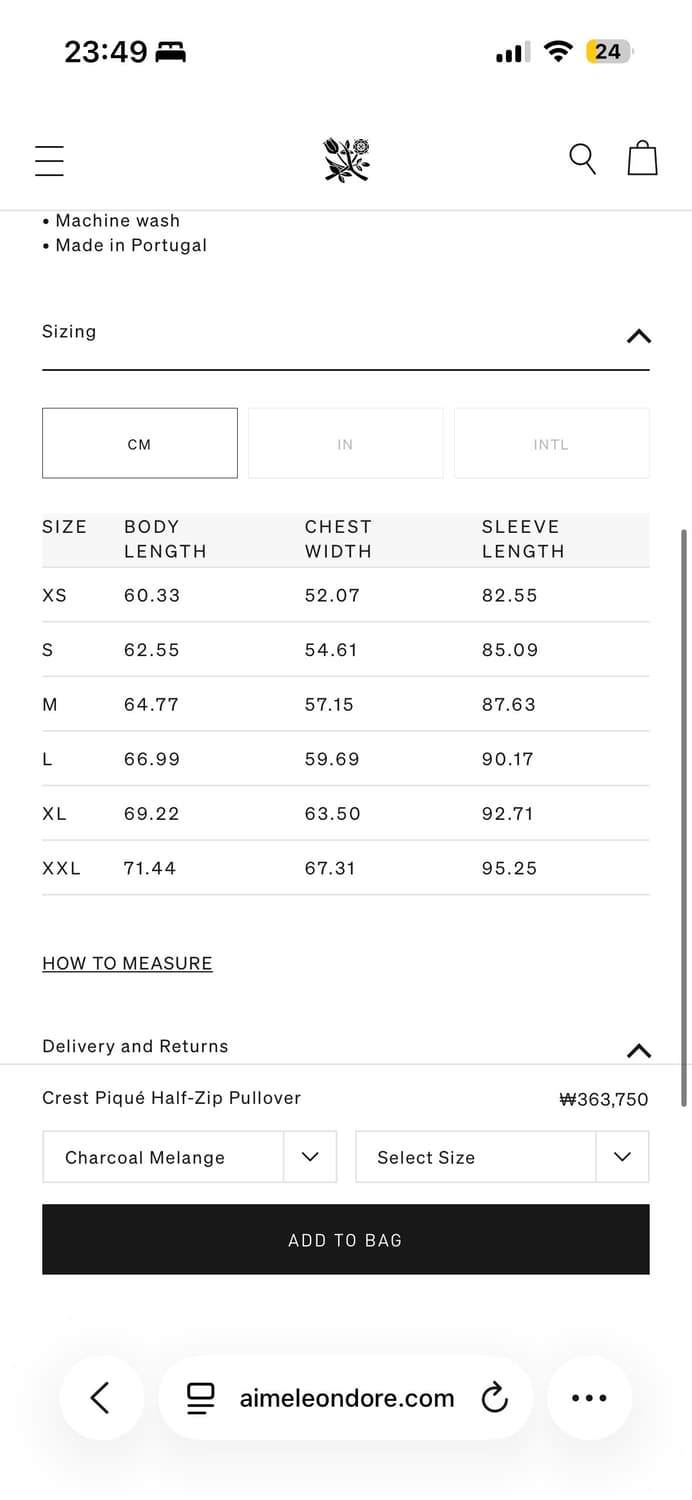Open the search magnifier icon
The height and width of the screenshot is (1500, 692).
click(582, 159)
